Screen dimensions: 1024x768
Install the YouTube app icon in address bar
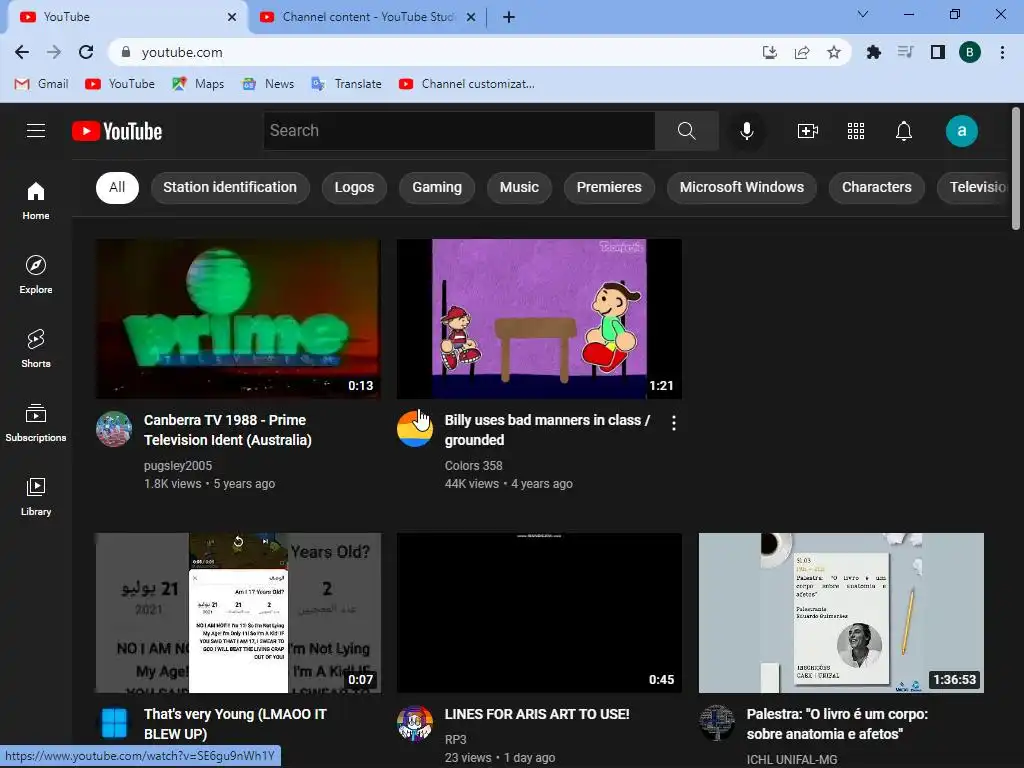tap(770, 52)
